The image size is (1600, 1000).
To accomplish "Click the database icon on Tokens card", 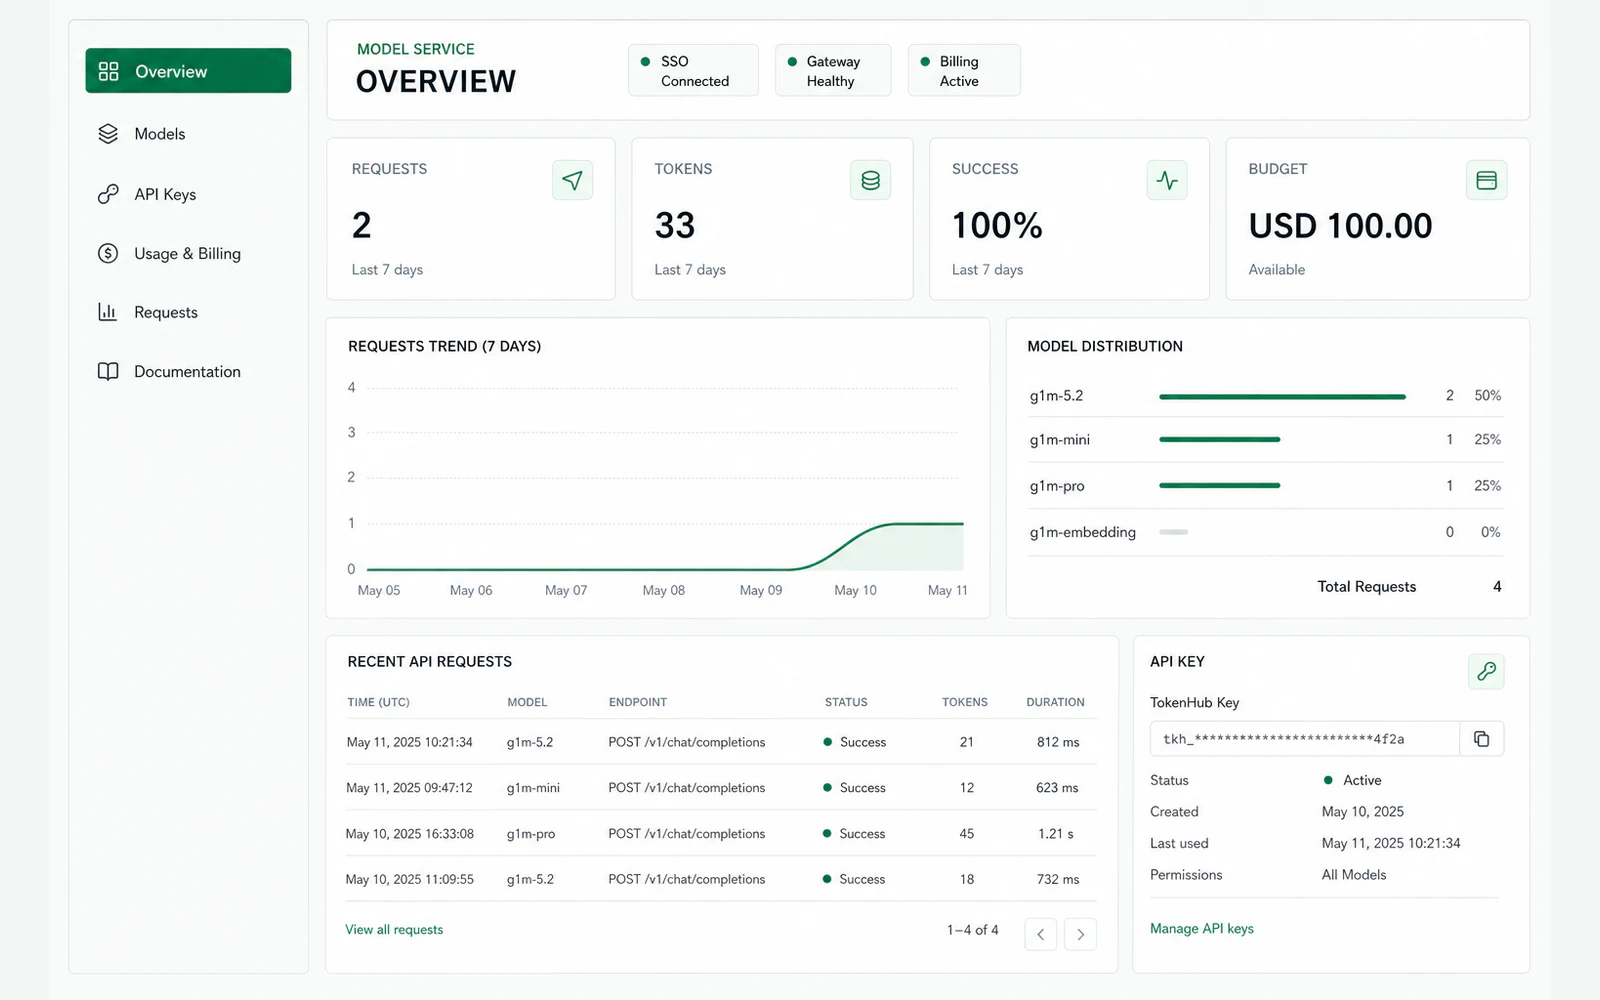I will tap(870, 180).
